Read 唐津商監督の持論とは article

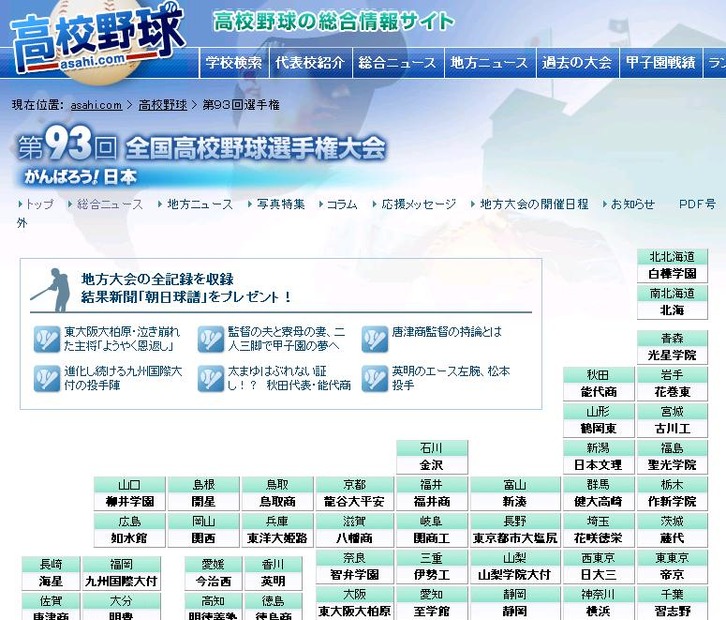click(447, 332)
